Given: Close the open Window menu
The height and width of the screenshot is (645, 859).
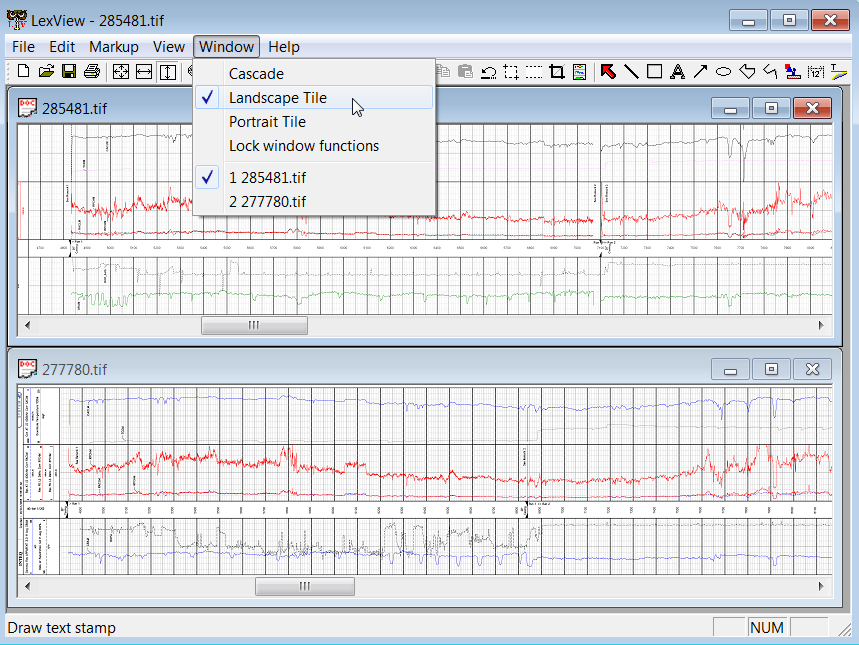Looking at the screenshot, I should [226, 47].
